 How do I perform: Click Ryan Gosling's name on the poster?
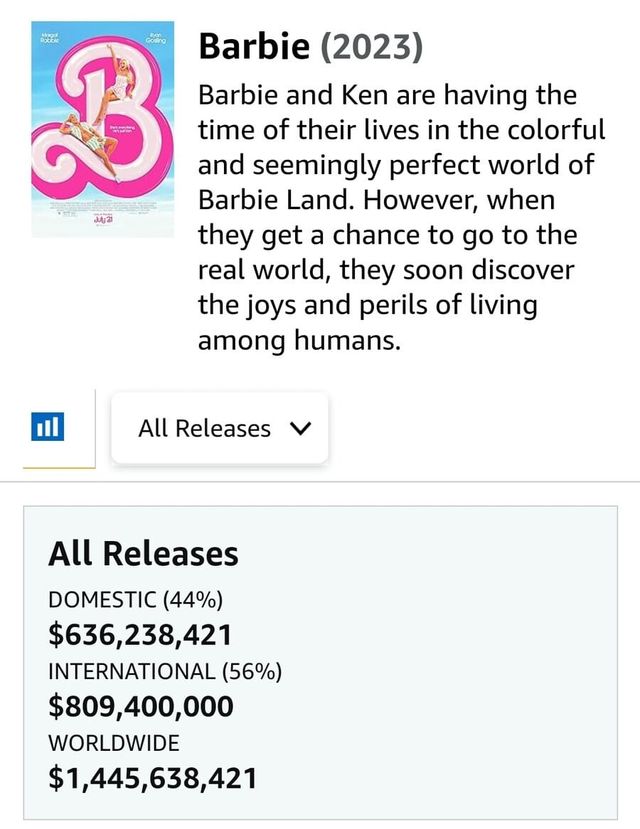coord(155,40)
